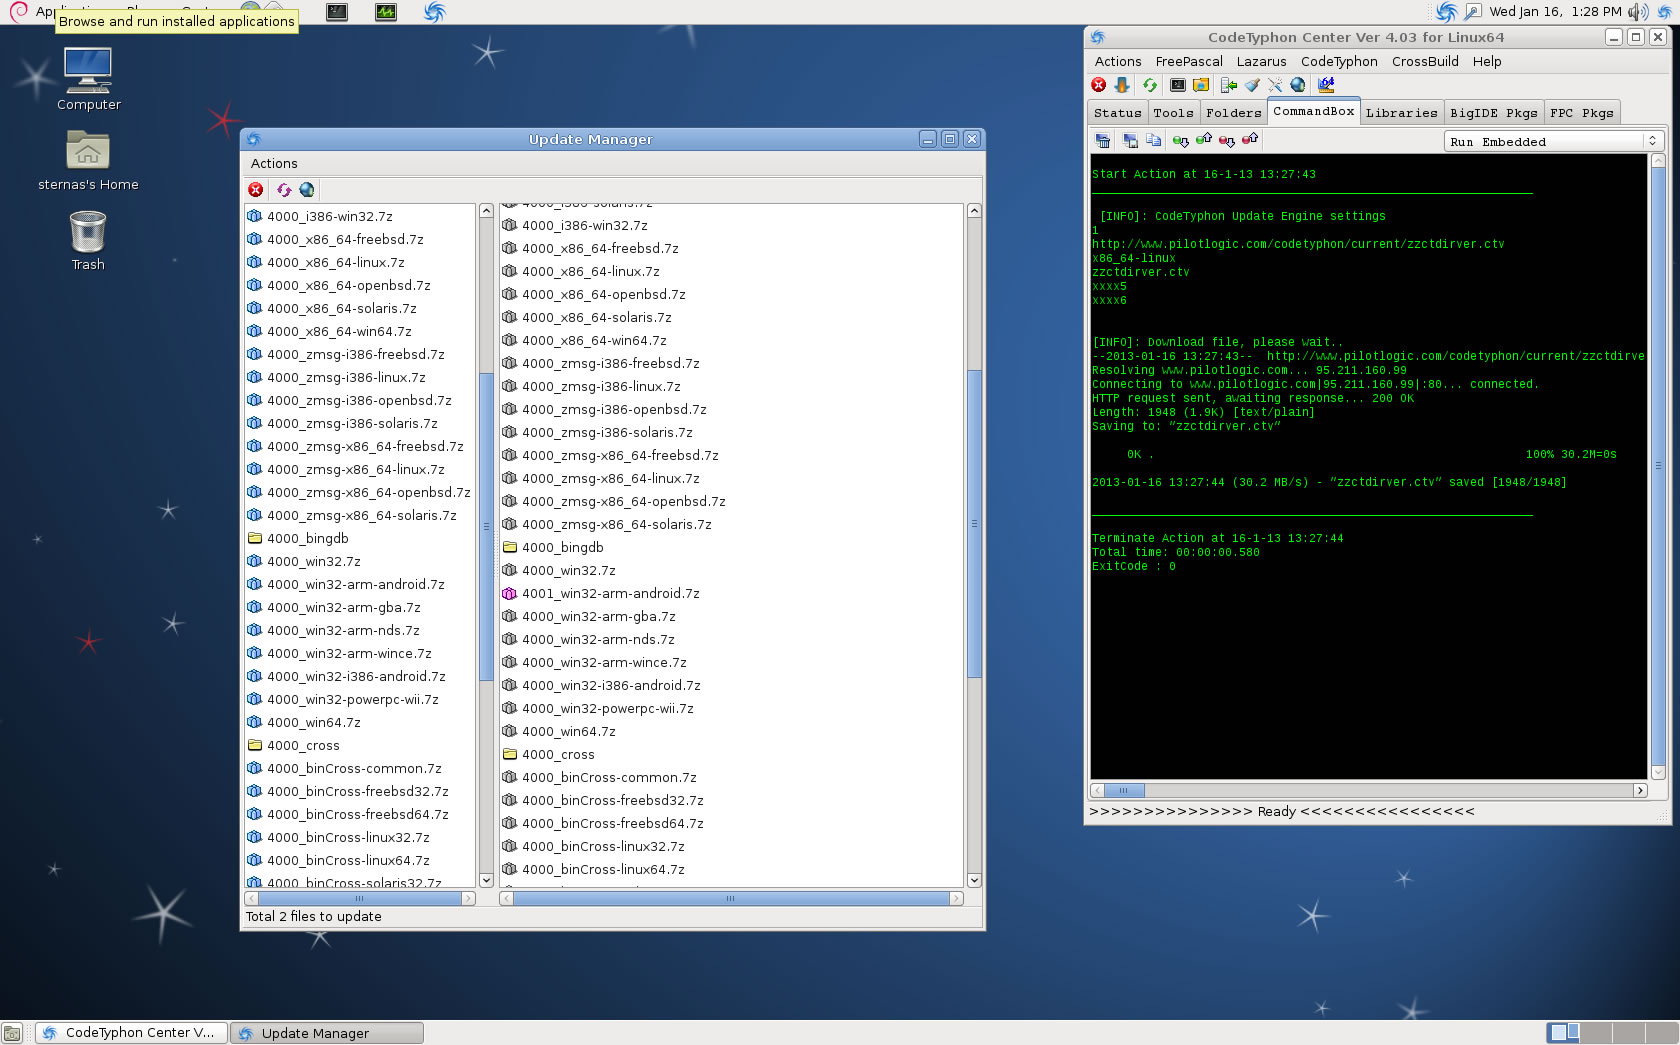Open the system monitor launcher in top panel
This screenshot has height=1045, width=1680.
(x=386, y=12)
